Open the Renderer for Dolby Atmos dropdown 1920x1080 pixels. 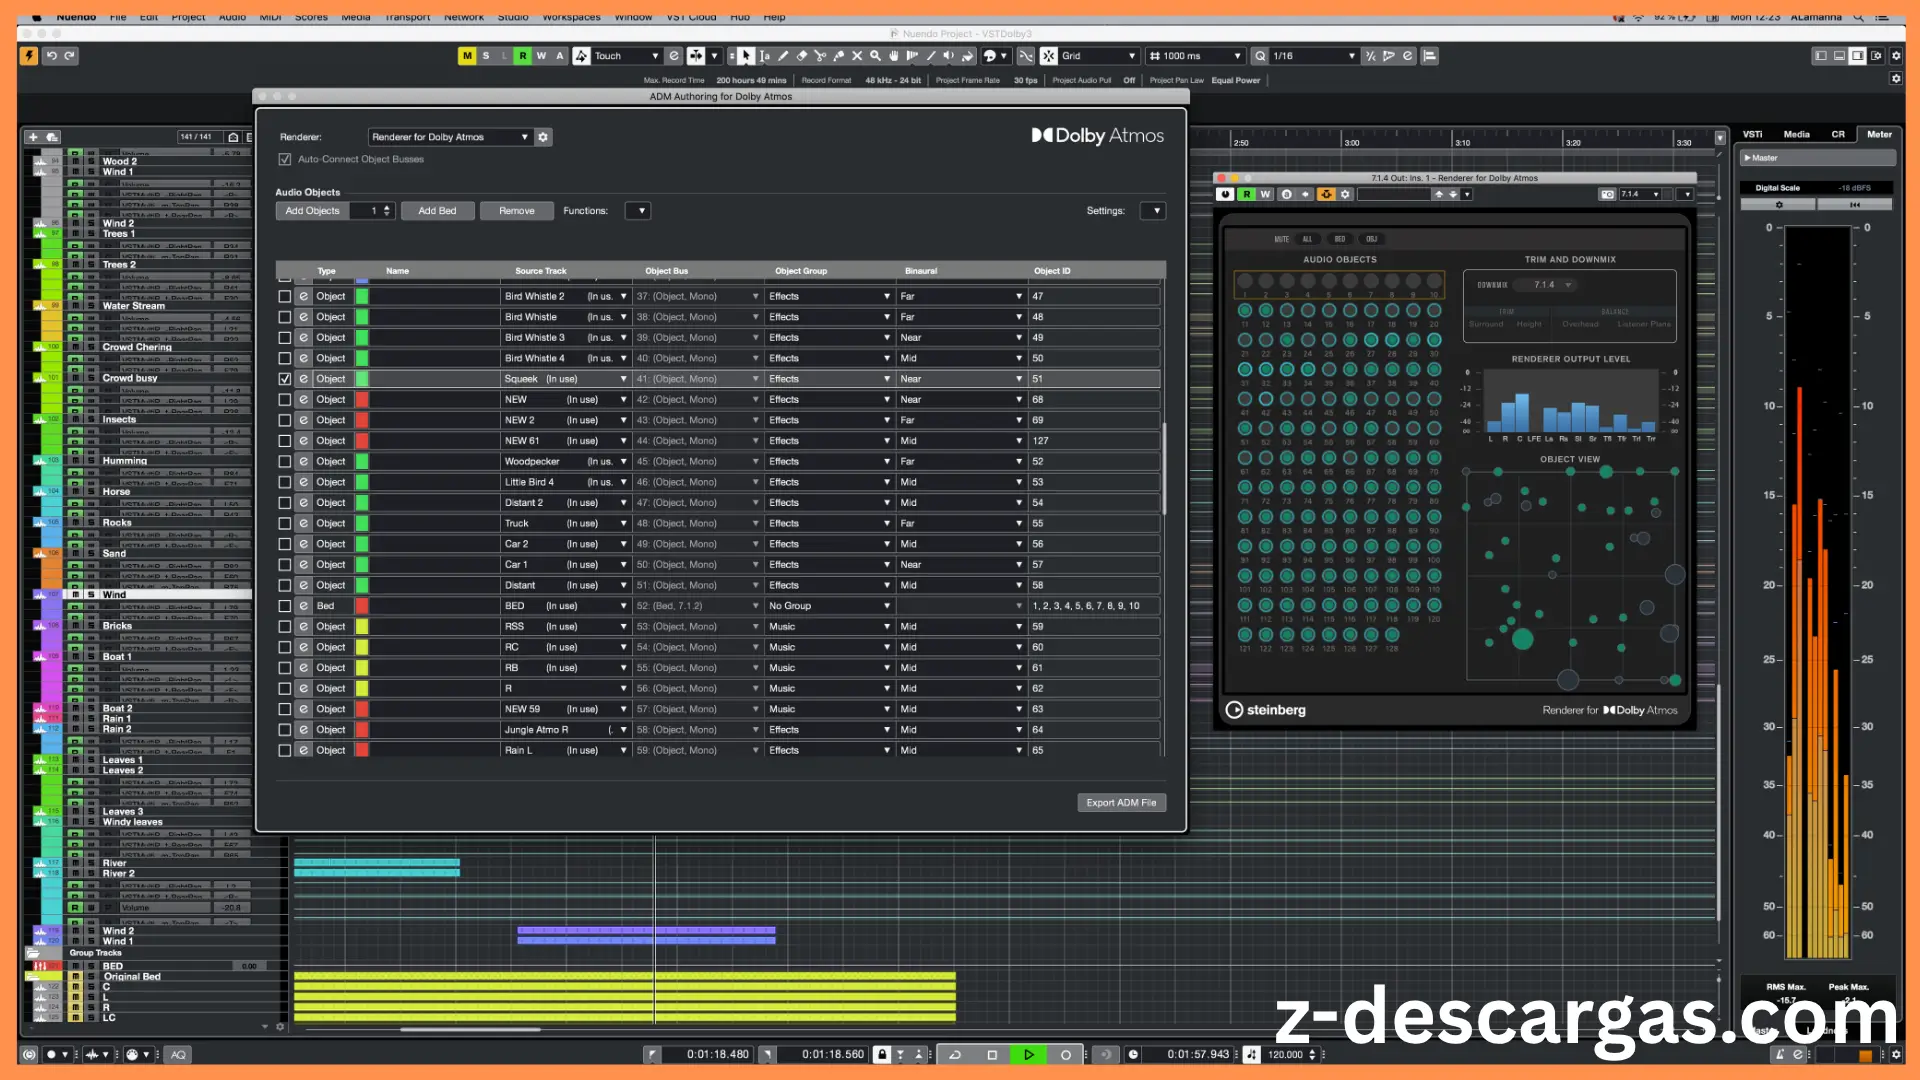click(449, 137)
